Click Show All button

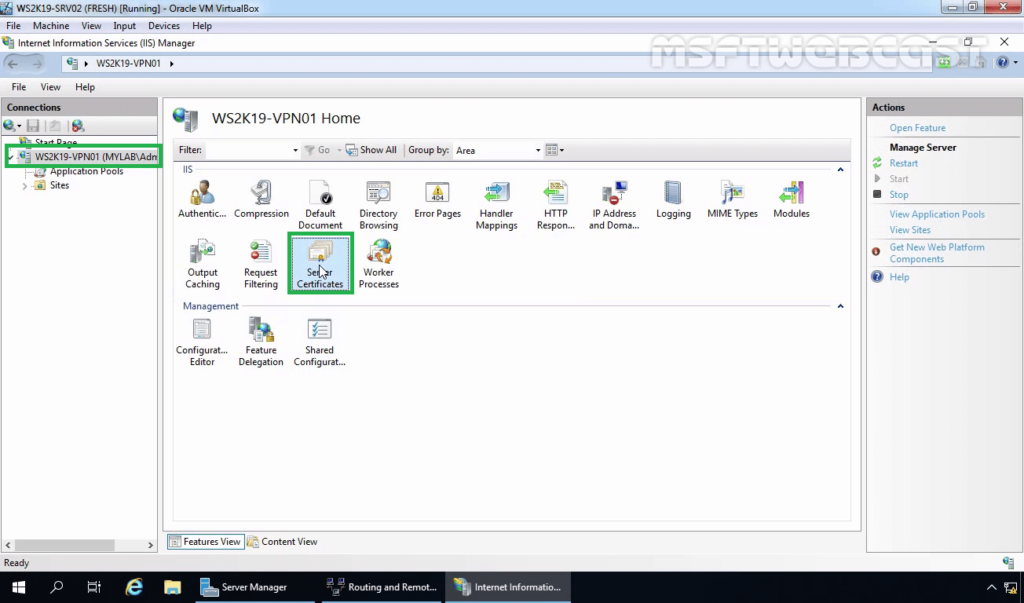pyautogui.click(x=371, y=150)
